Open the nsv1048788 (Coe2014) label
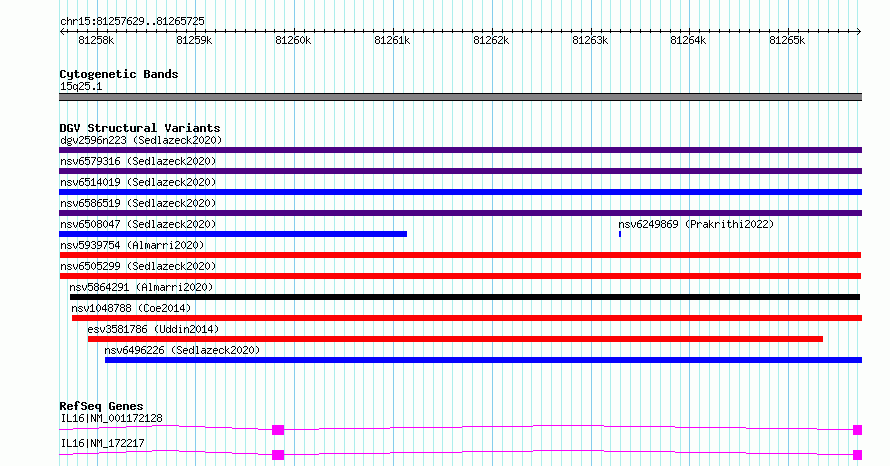The height and width of the screenshot is (466, 890). point(131,308)
